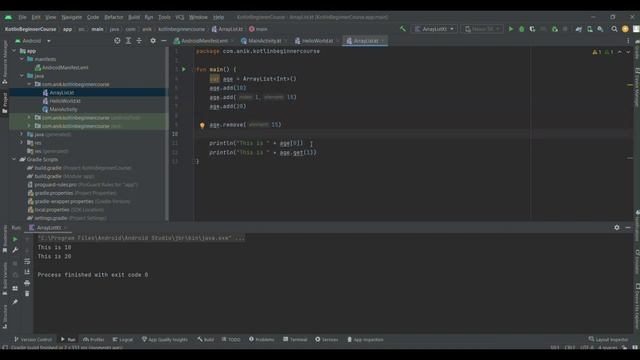The width and height of the screenshot is (640, 360).
Task: Select MainActivity in project tree
Action: point(63,109)
